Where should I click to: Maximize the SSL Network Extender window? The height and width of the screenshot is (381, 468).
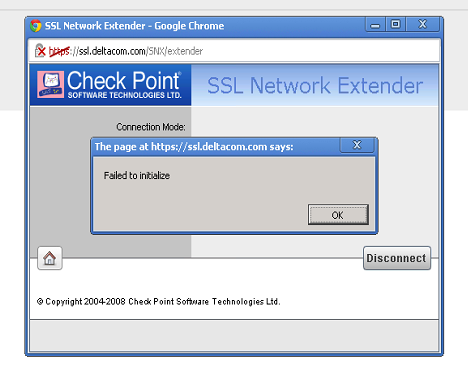tap(396, 24)
